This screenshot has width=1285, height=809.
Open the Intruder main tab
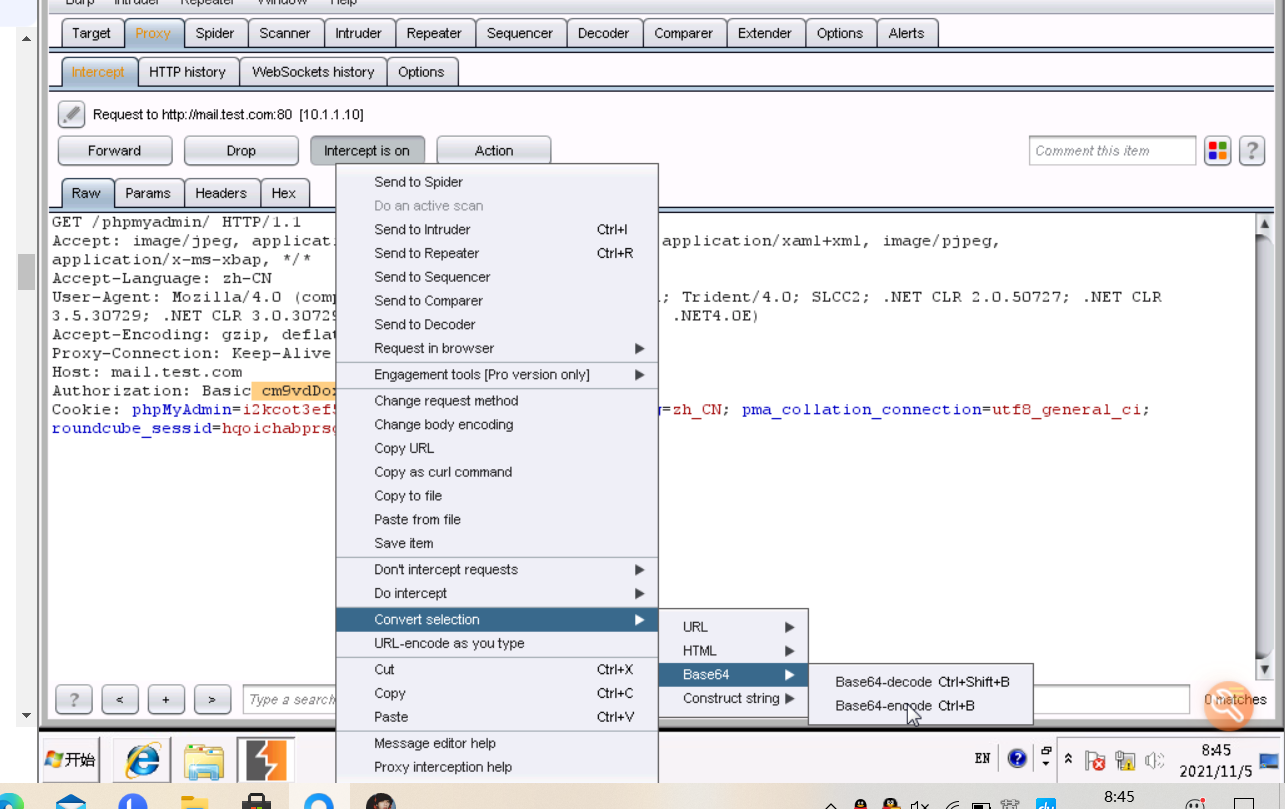[x=358, y=33]
